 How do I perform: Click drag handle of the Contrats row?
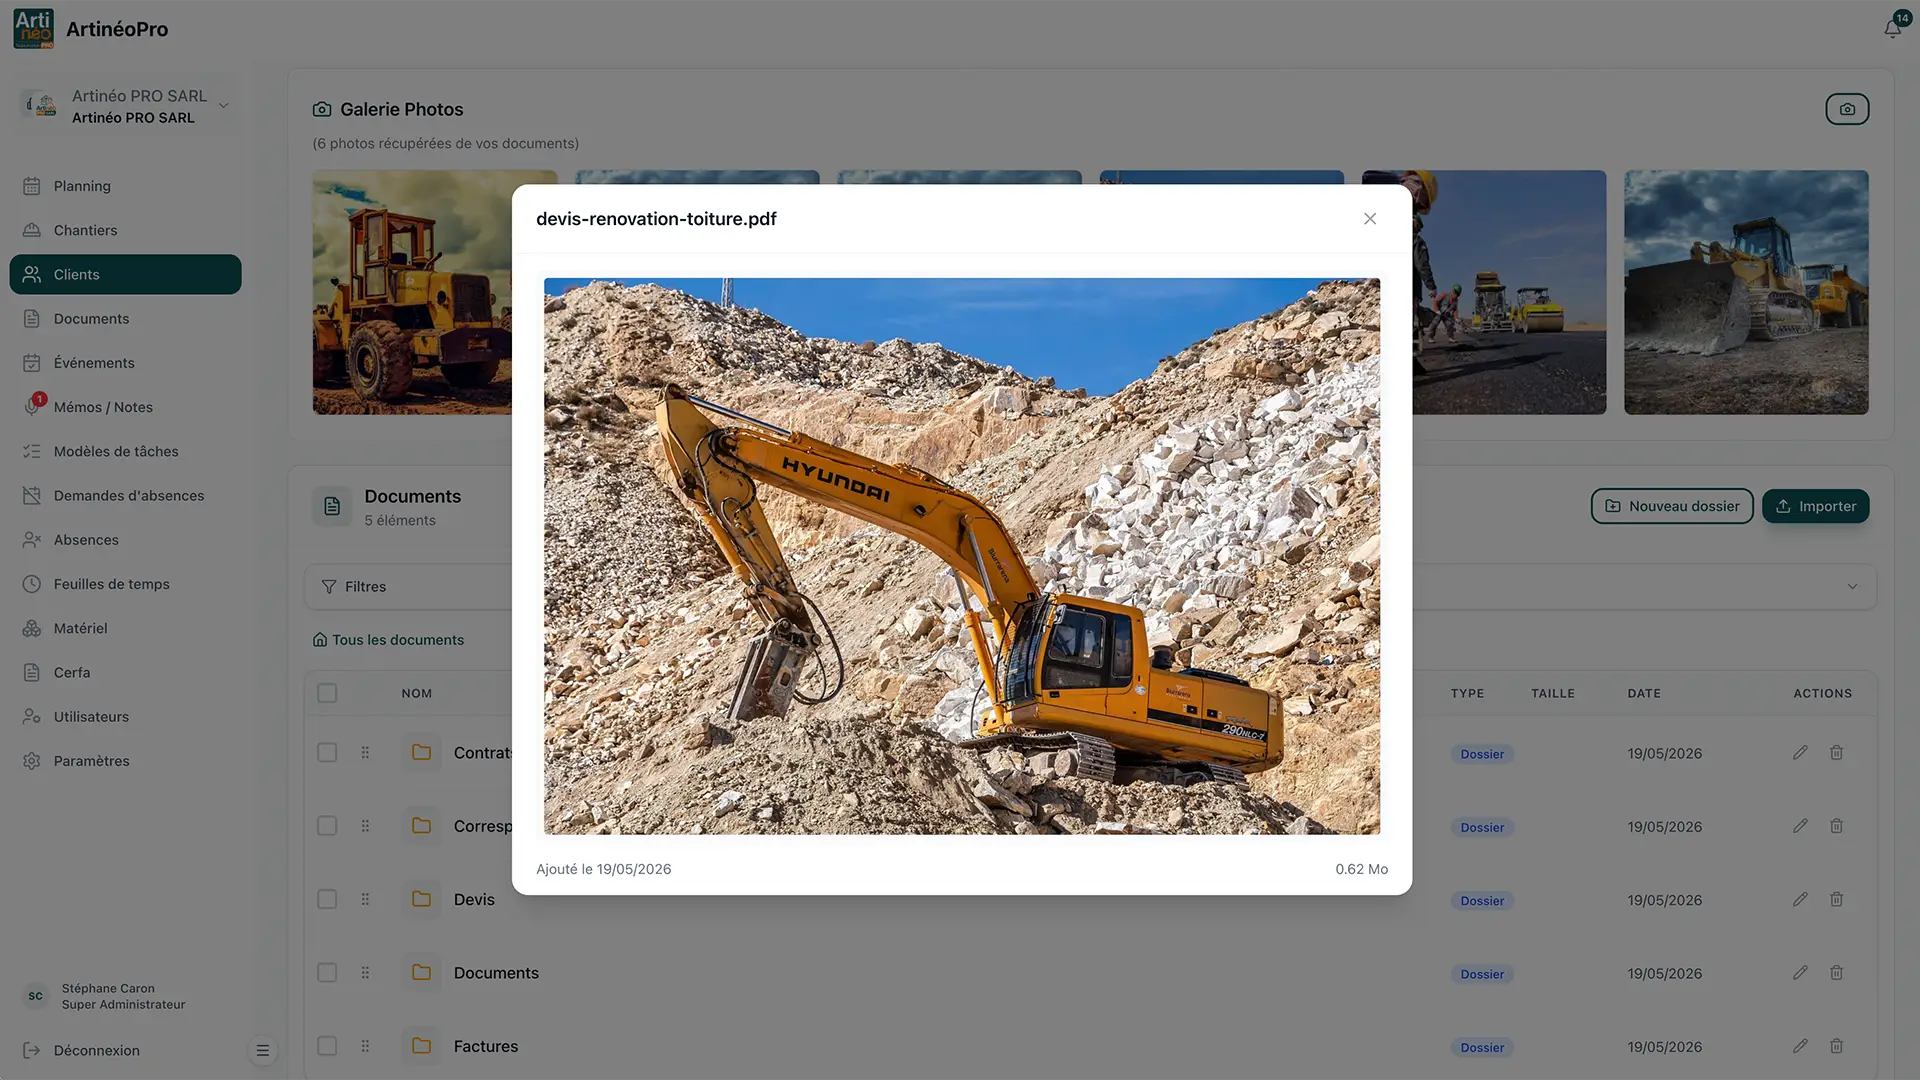click(x=365, y=753)
